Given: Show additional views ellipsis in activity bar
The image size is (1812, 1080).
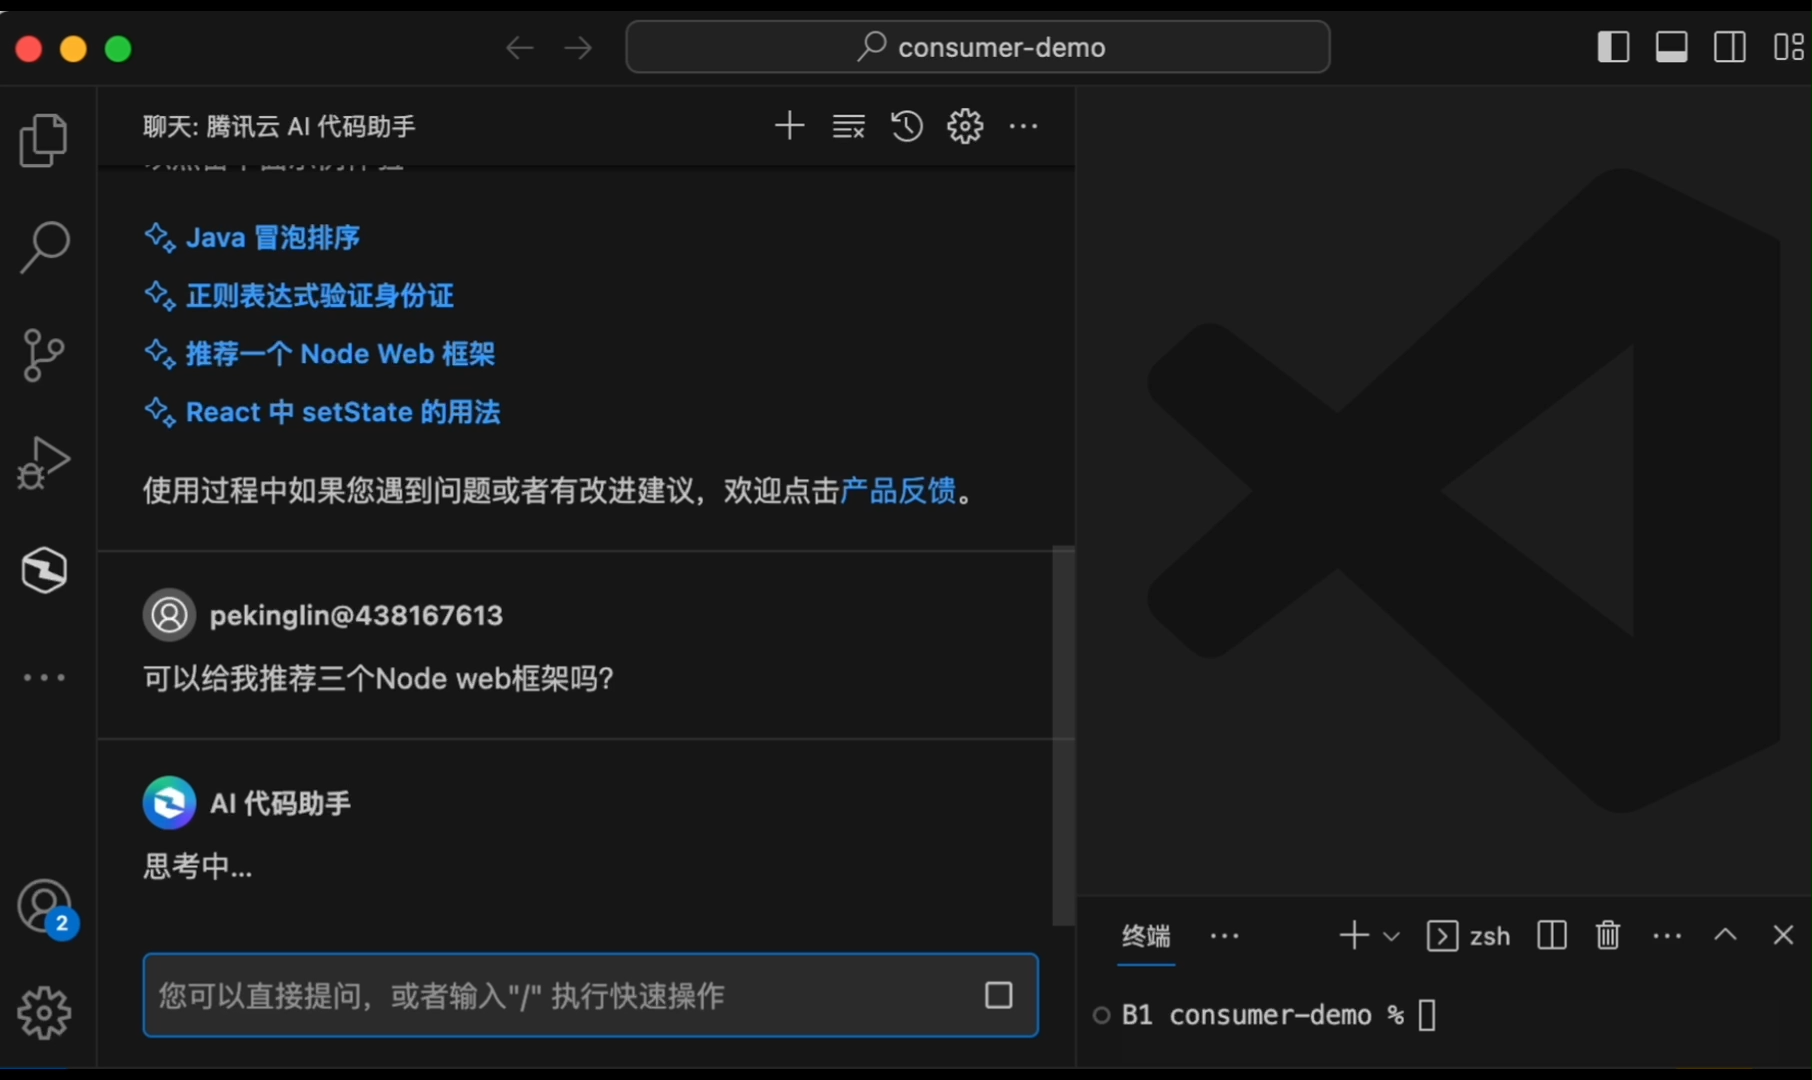Looking at the screenshot, I should [x=44, y=677].
